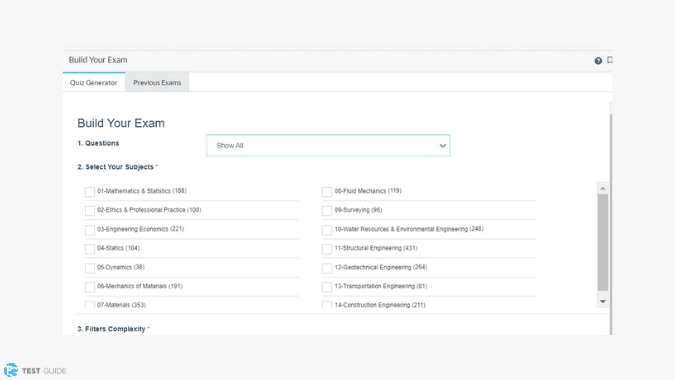Click the outer page vertical scrollbar
Image resolution: width=675 pixels, height=380 pixels.
click(610, 224)
